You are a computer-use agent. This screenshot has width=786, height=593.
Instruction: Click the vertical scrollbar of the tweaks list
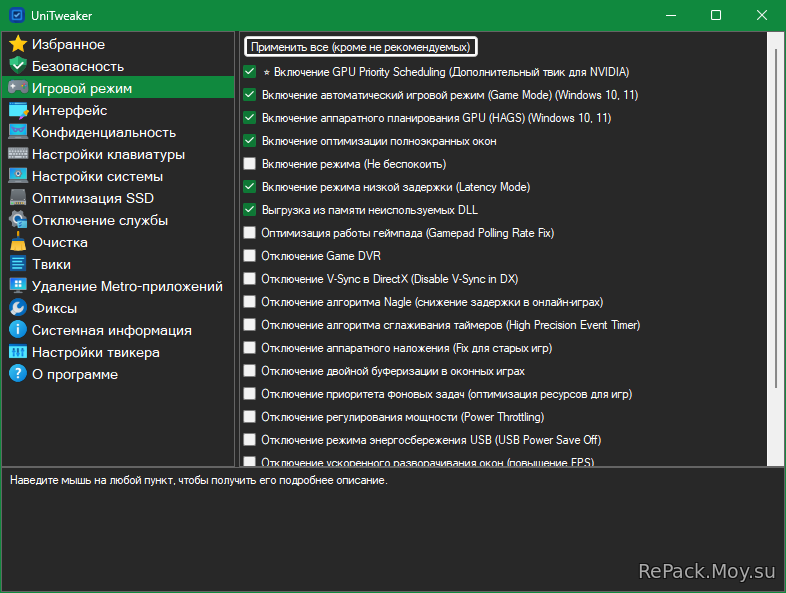pos(774,250)
